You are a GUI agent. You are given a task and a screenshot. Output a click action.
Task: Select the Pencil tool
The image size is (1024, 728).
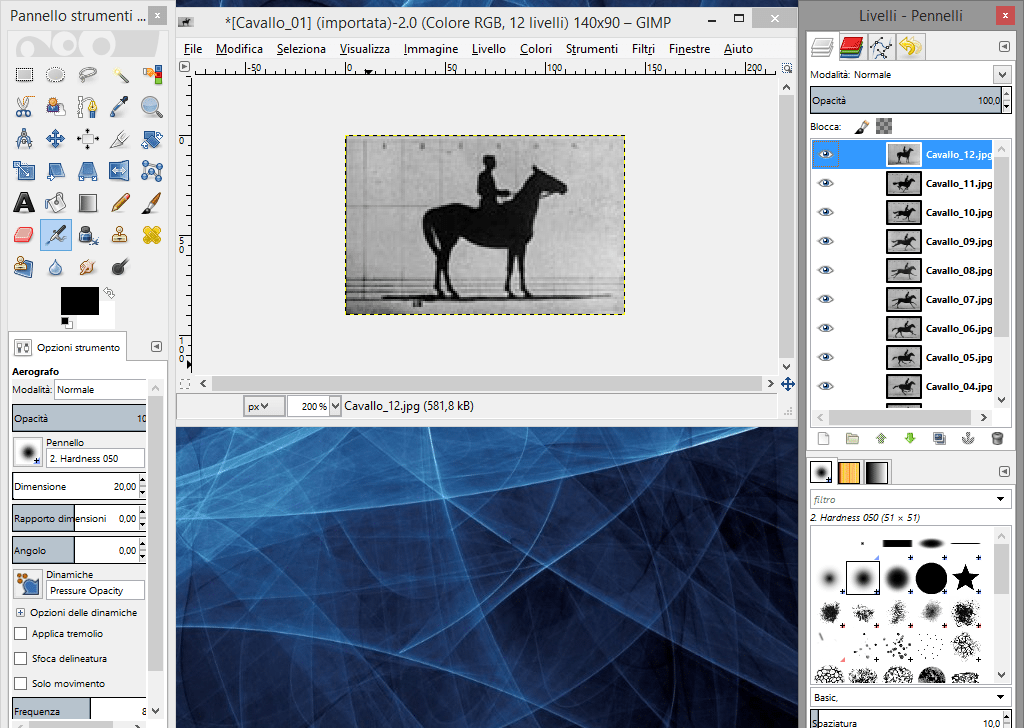pos(120,202)
